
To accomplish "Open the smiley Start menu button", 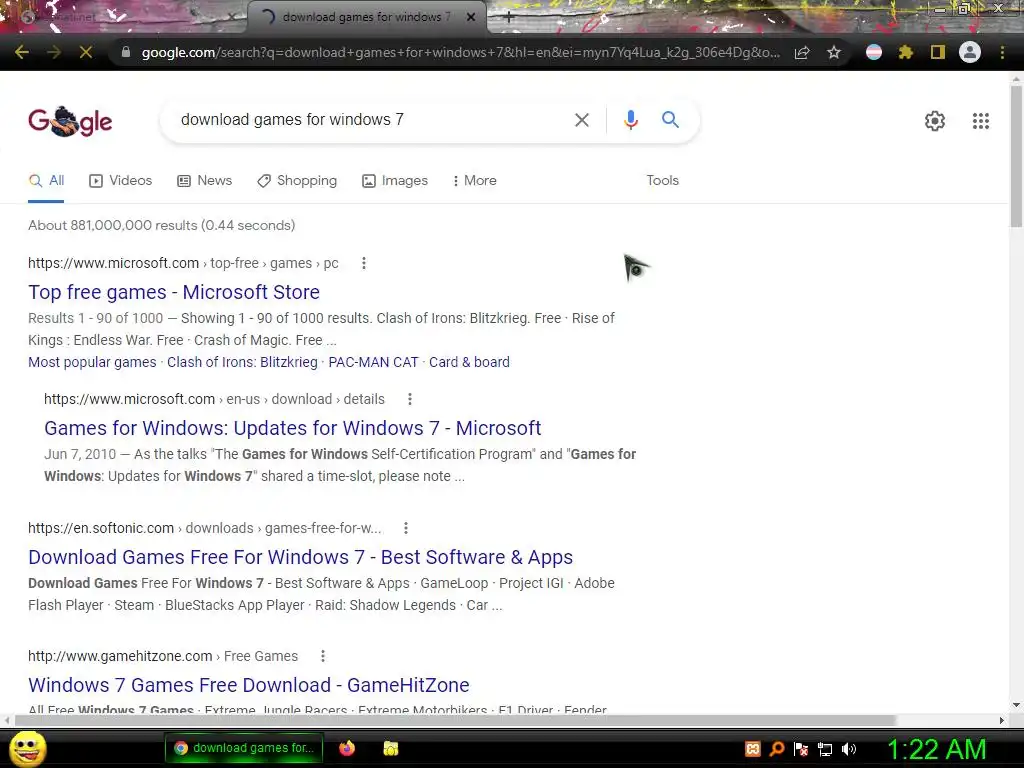I will tap(28, 748).
